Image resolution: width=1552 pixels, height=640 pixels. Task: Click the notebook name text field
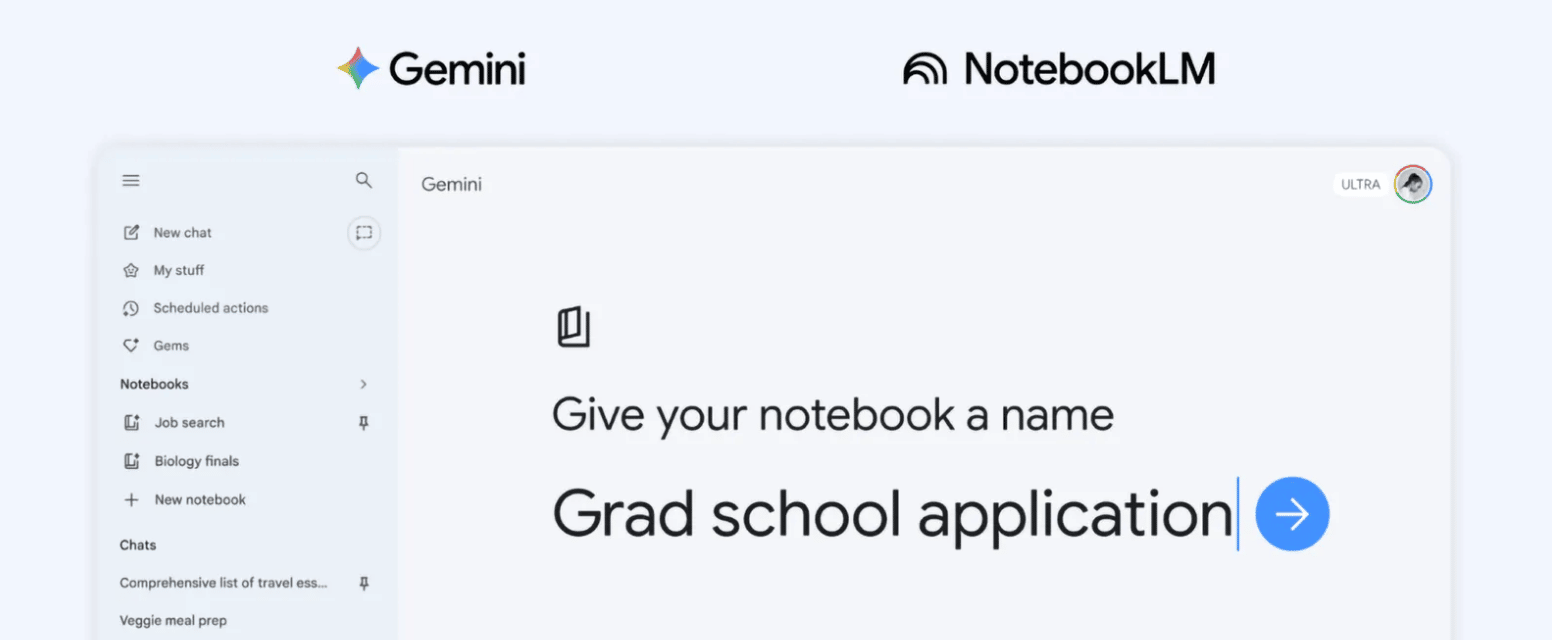[x=892, y=514]
